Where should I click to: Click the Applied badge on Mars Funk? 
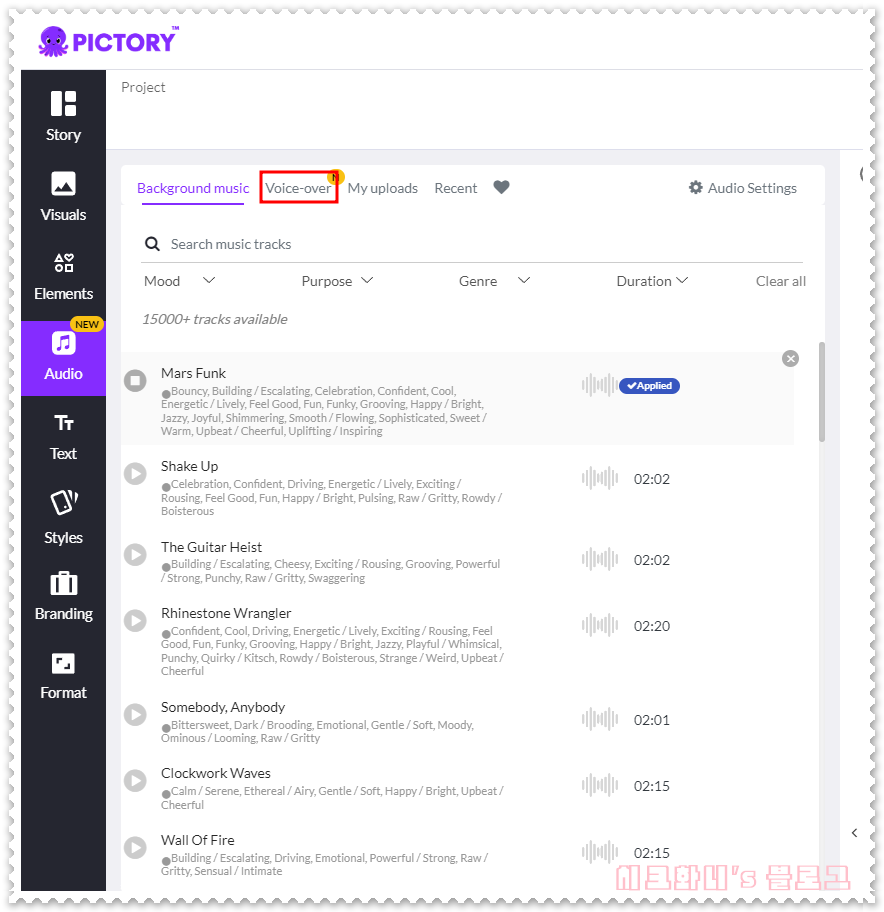[x=649, y=386]
